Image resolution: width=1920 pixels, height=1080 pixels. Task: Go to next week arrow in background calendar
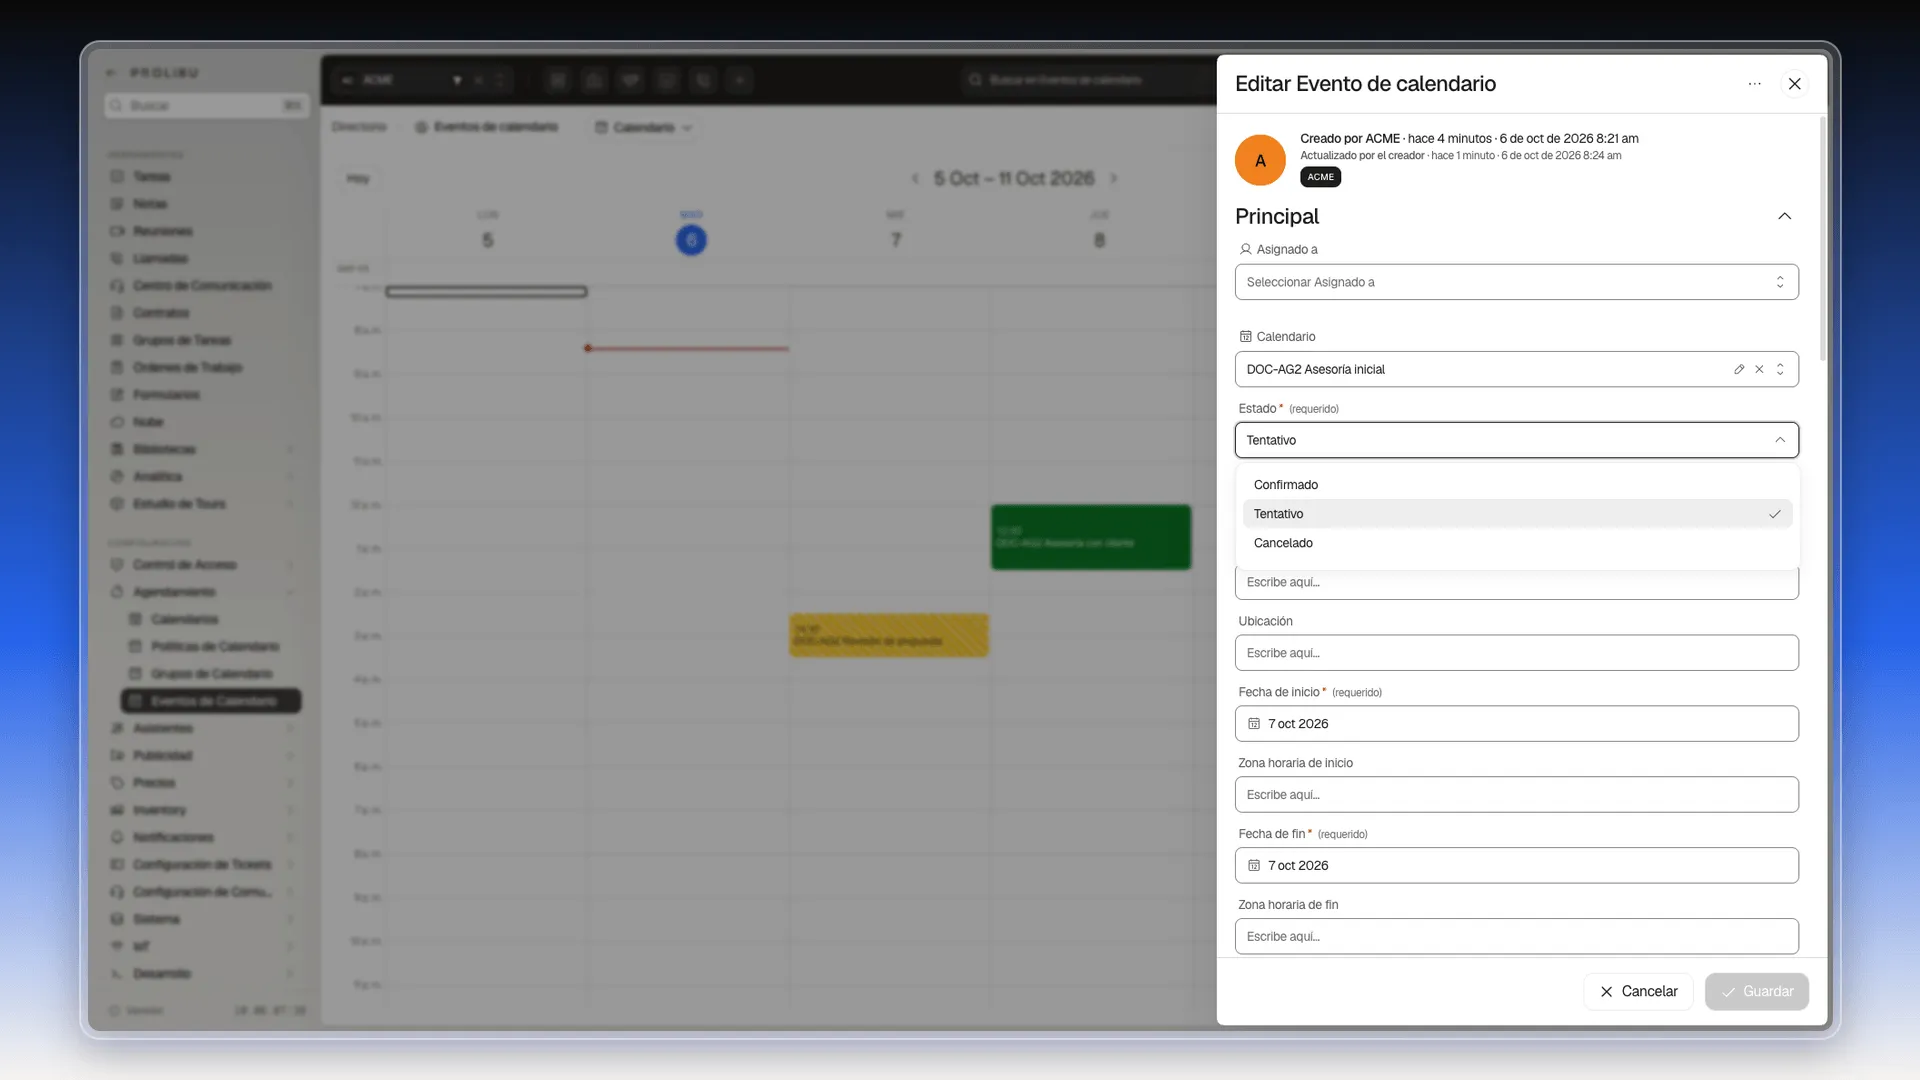1113,178
